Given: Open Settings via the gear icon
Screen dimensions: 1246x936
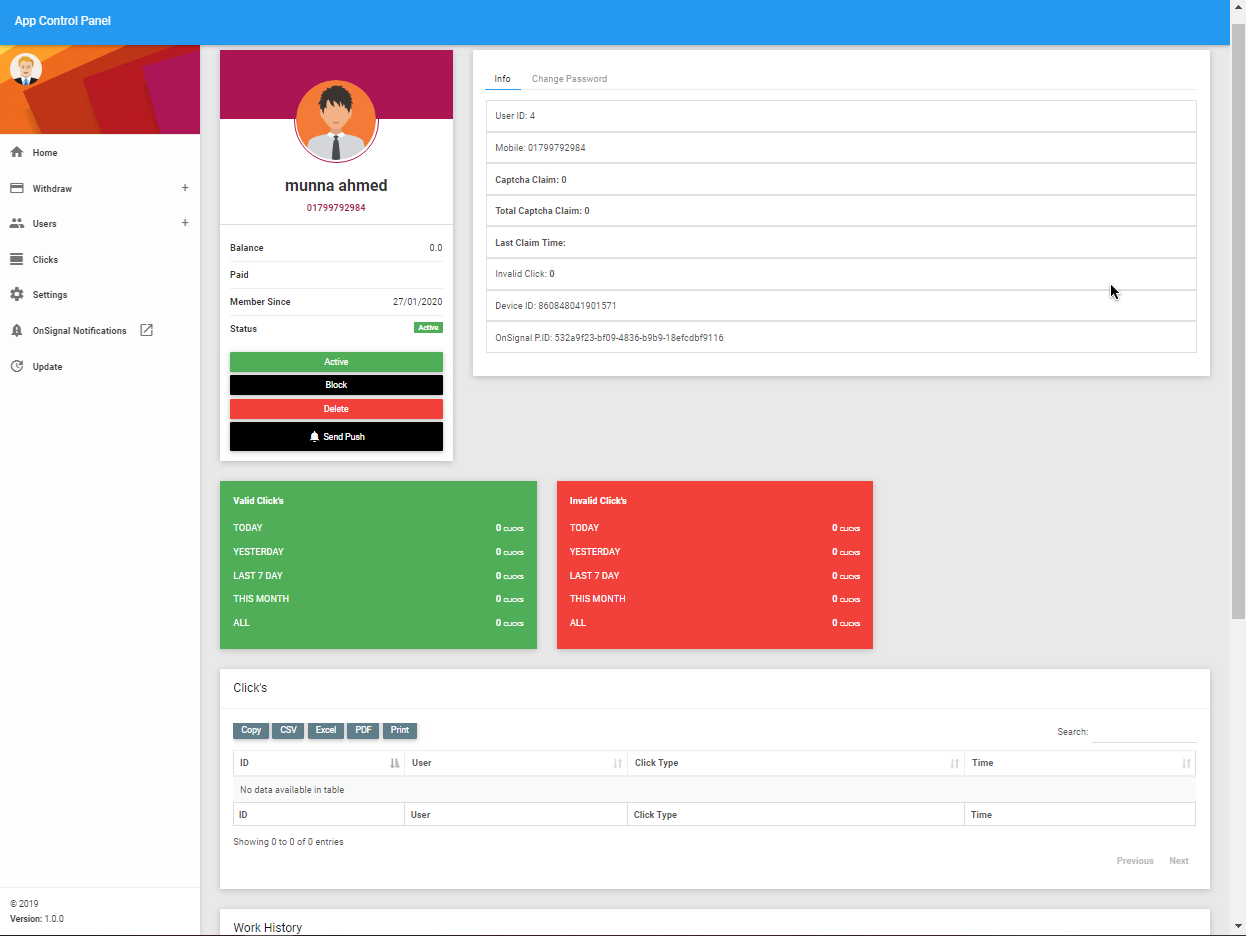Looking at the screenshot, I should pyautogui.click(x=16, y=295).
